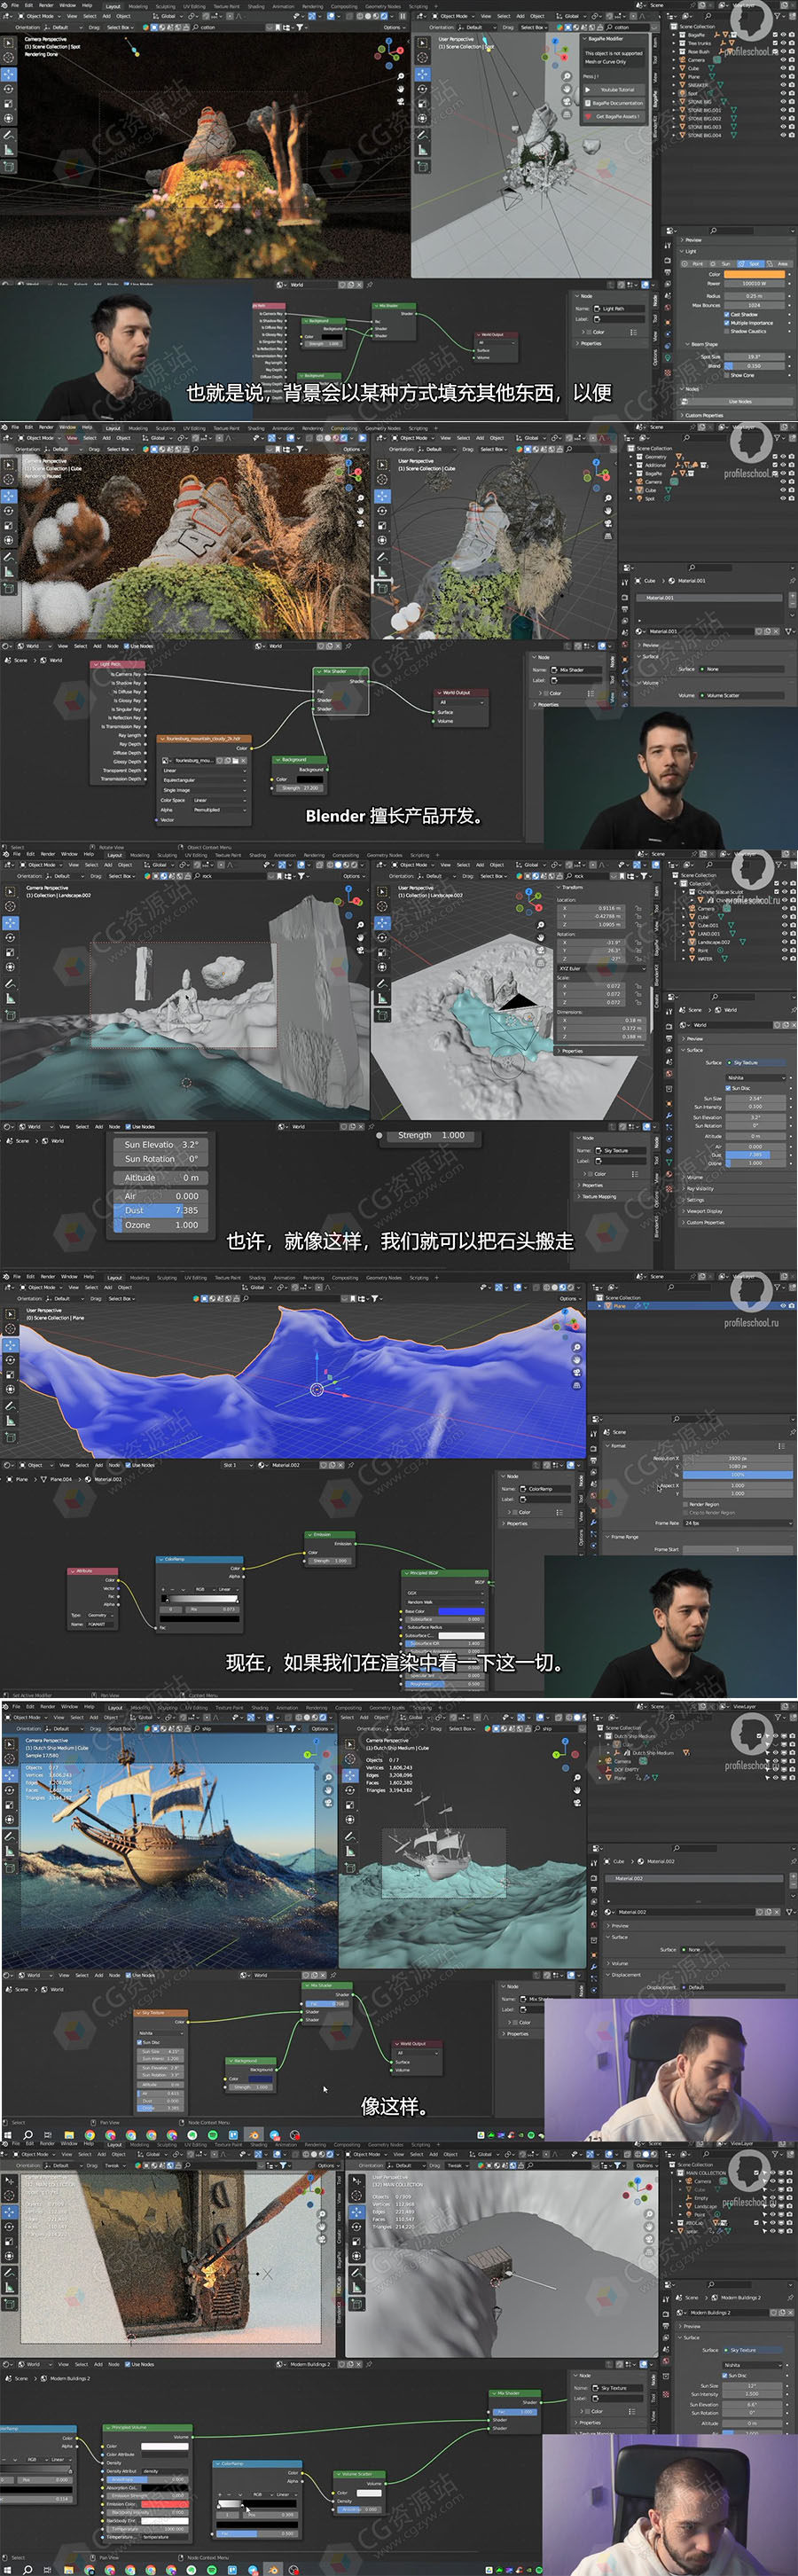Expand Viewport Display panel in statue window
This screenshot has width=798, height=2576.
pos(705,1211)
